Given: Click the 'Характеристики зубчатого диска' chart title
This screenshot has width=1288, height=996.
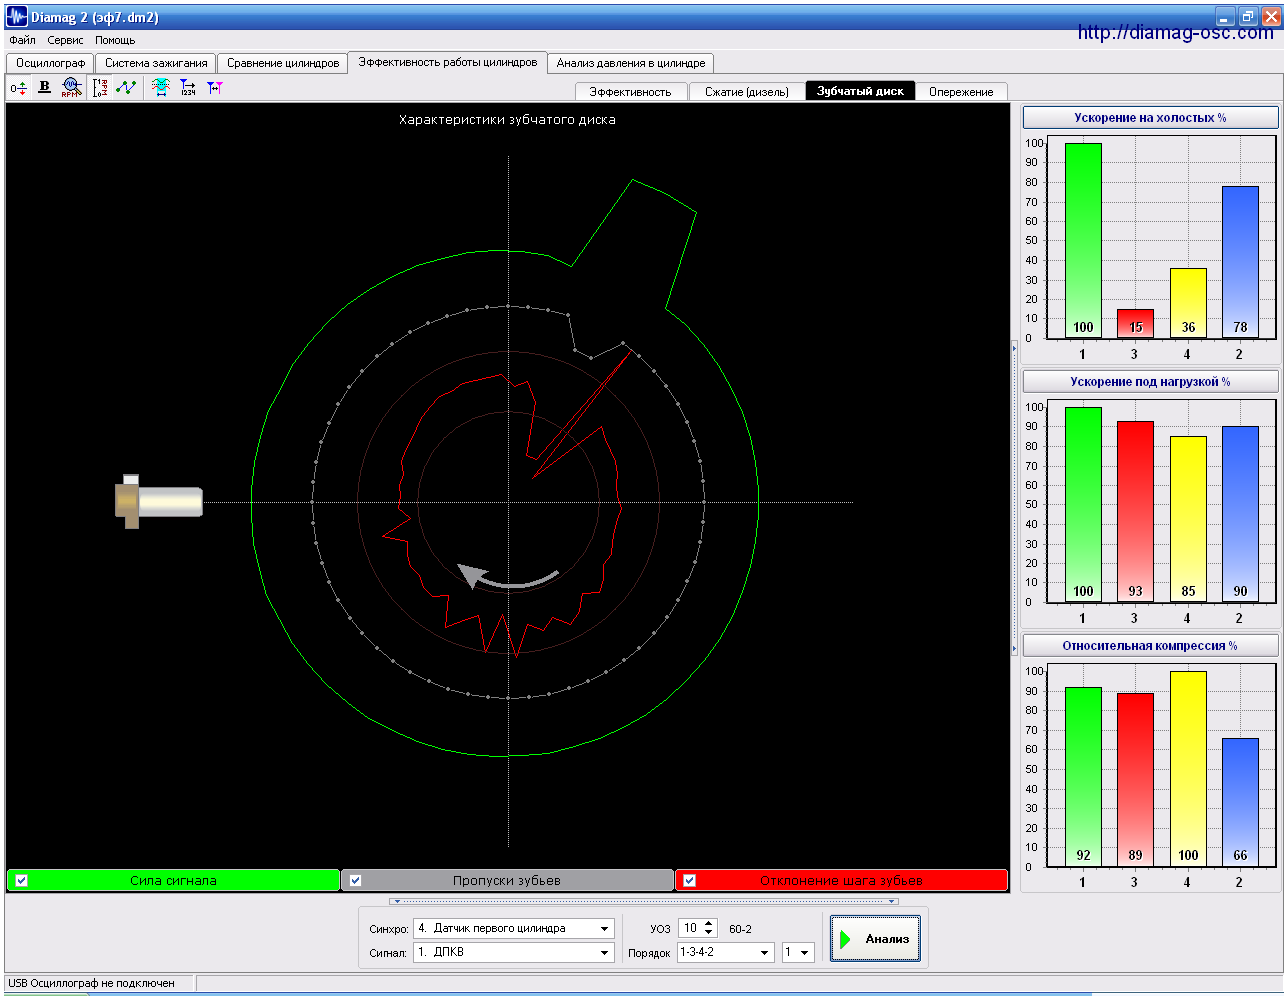Looking at the screenshot, I should (x=507, y=120).
